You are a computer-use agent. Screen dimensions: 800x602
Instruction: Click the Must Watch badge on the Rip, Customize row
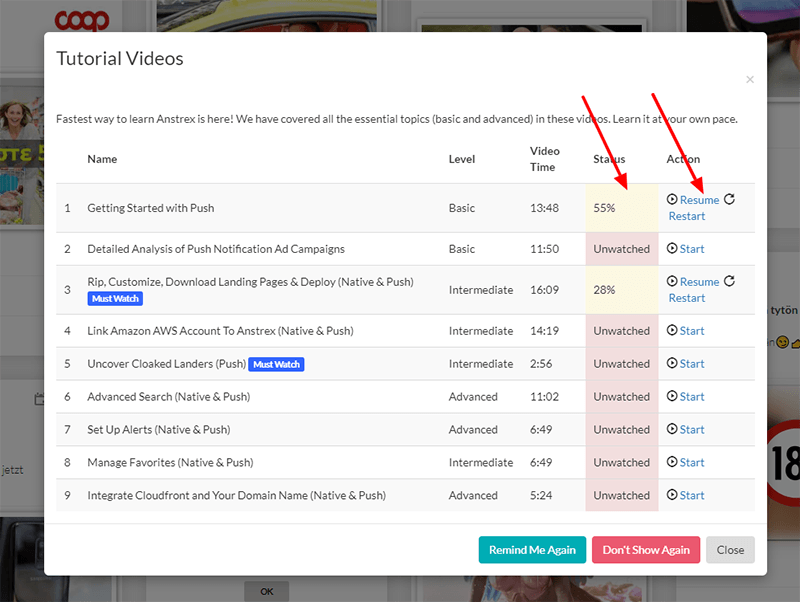point(115,298)
